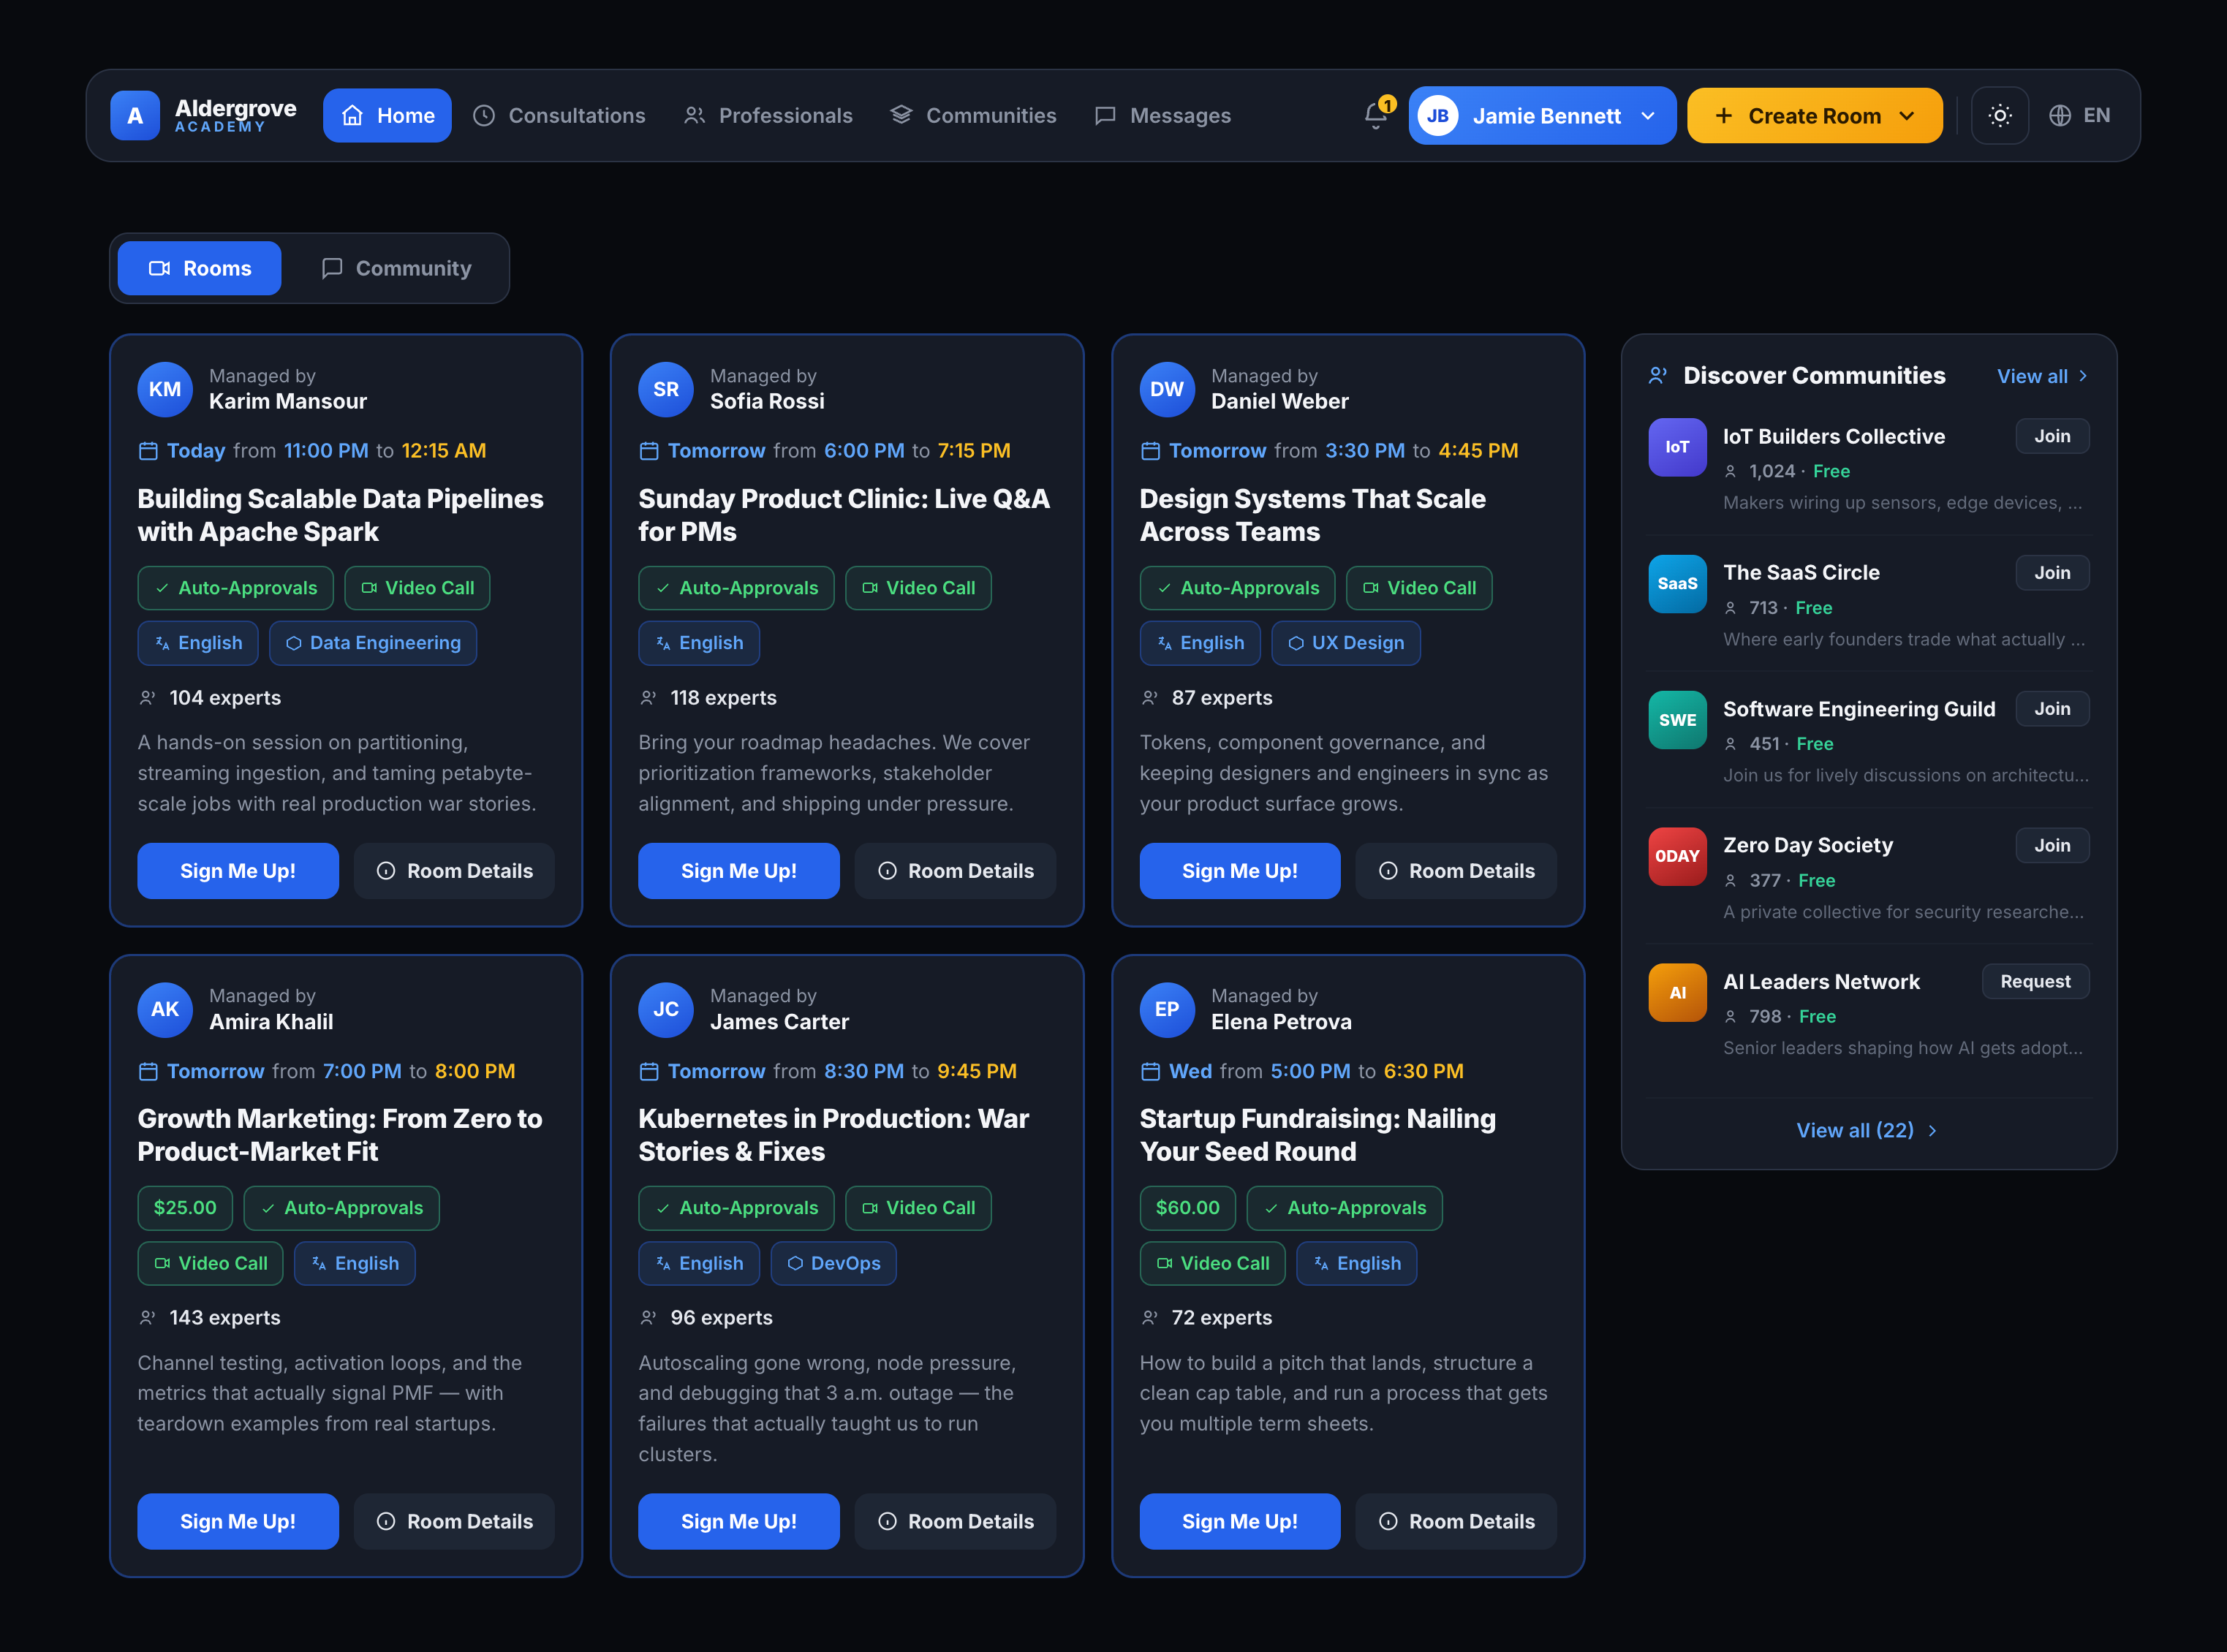Join the IoT Builders Collective

(x=2052, y=436)
